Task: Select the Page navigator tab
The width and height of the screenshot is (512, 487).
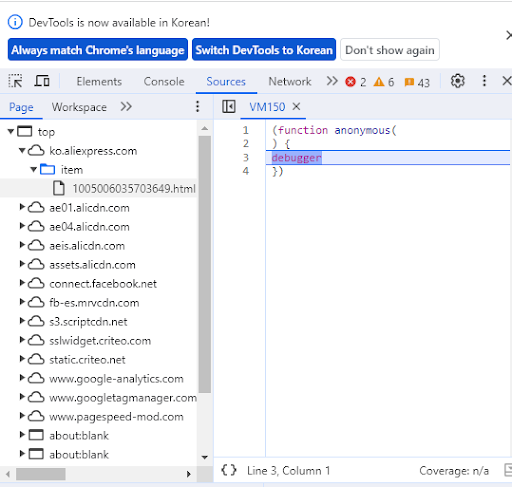Action: 21,107
